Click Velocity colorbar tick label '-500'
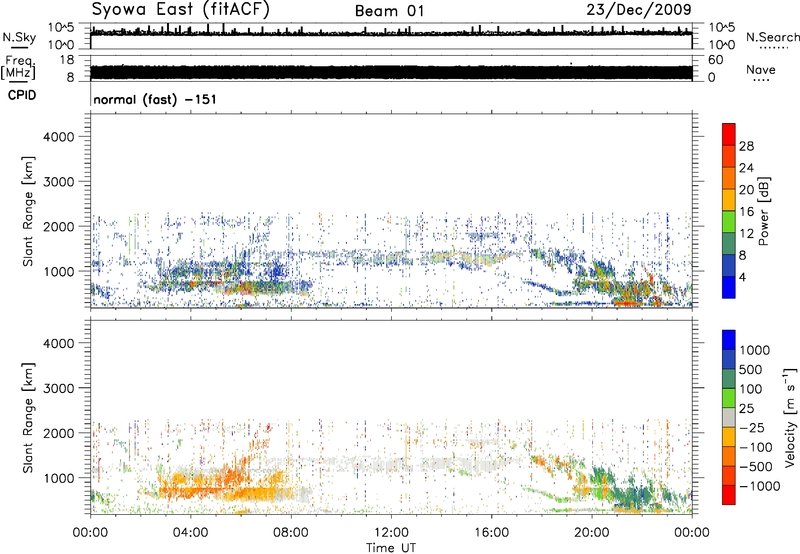This screenshot has width=800, height=554. point(756,467)
